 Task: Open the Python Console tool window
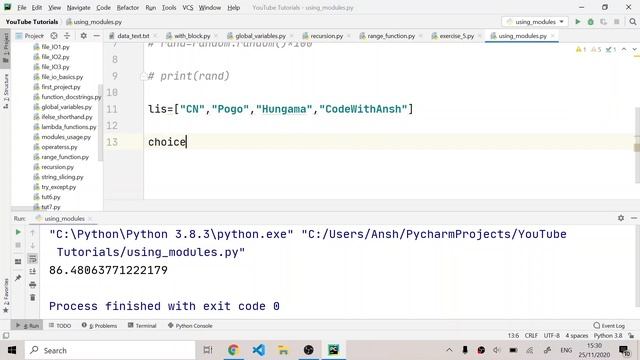pos(190,326)
